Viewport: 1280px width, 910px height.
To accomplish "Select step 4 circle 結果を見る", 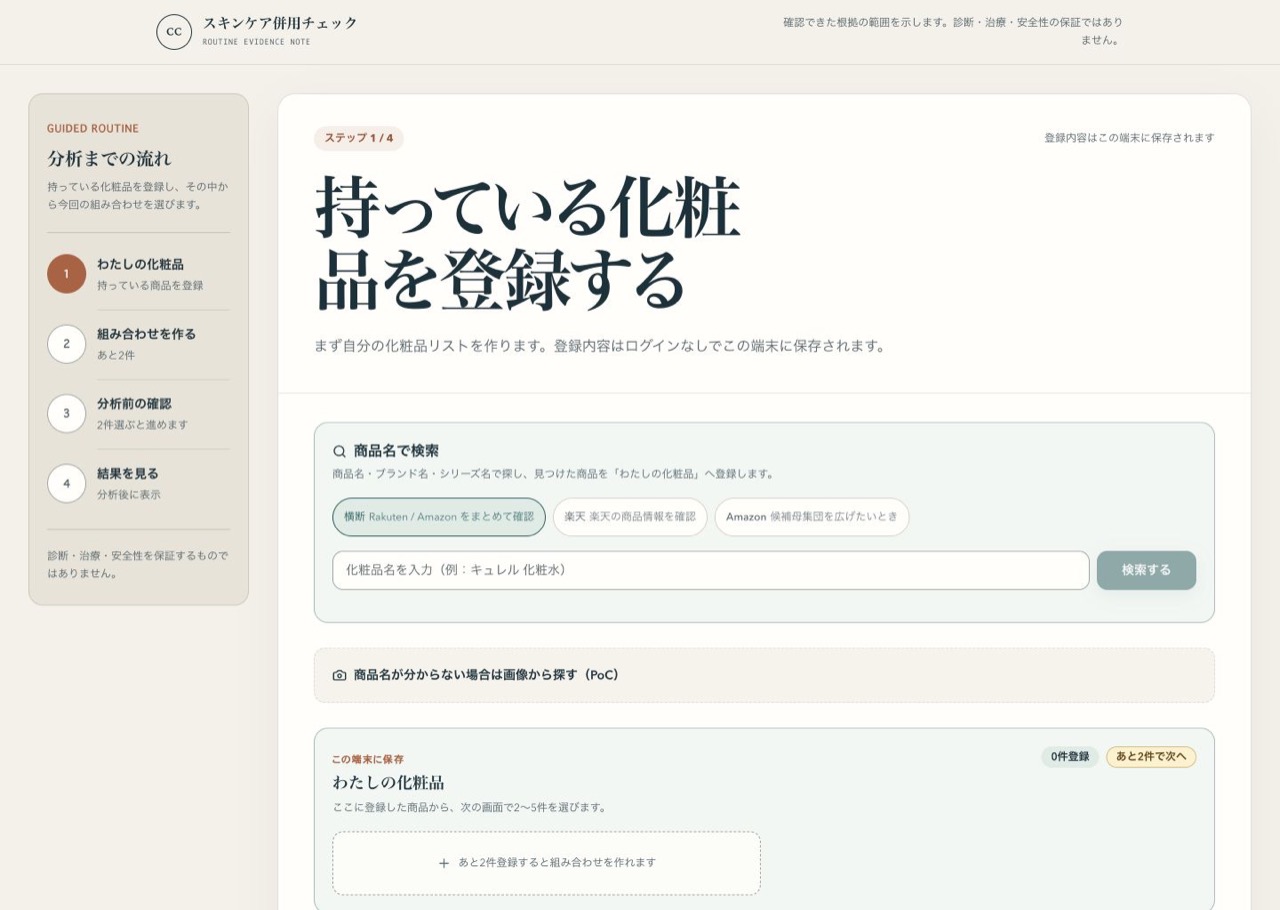I will tap(67, 483).
